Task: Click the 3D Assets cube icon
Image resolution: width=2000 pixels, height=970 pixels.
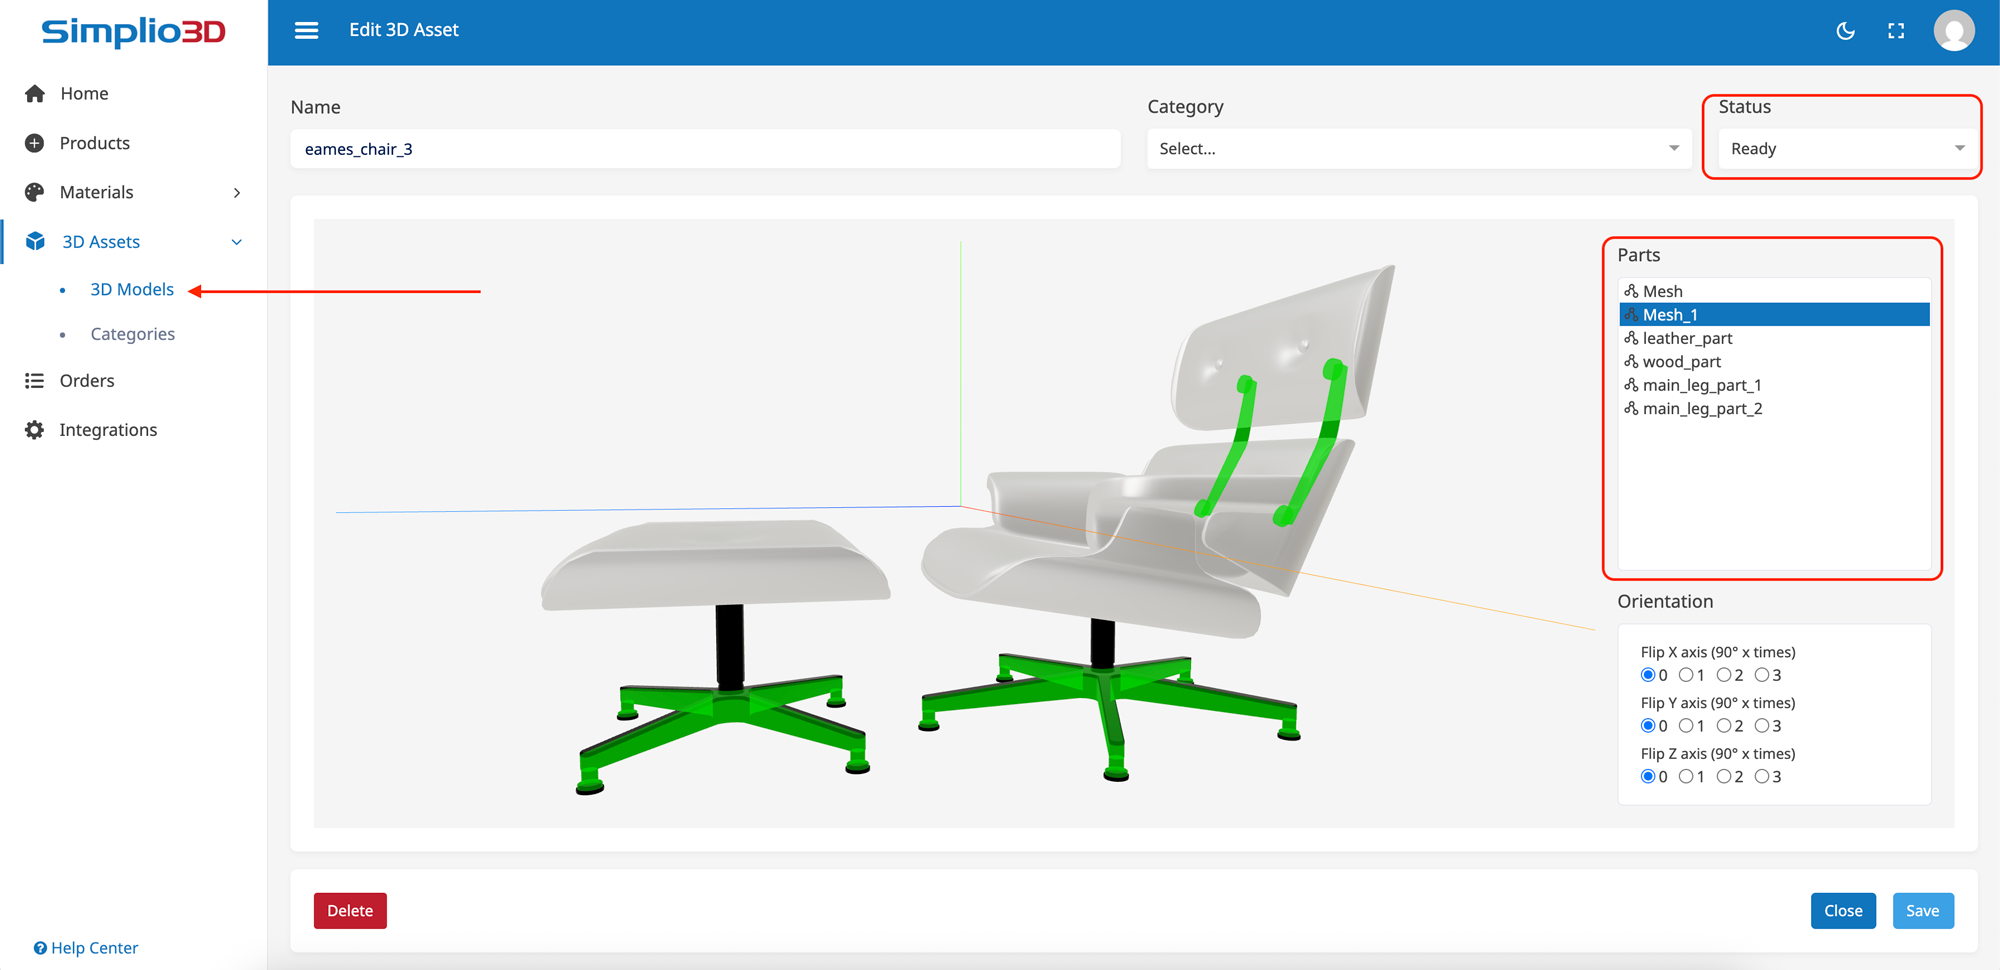Action: click(35, 241)
